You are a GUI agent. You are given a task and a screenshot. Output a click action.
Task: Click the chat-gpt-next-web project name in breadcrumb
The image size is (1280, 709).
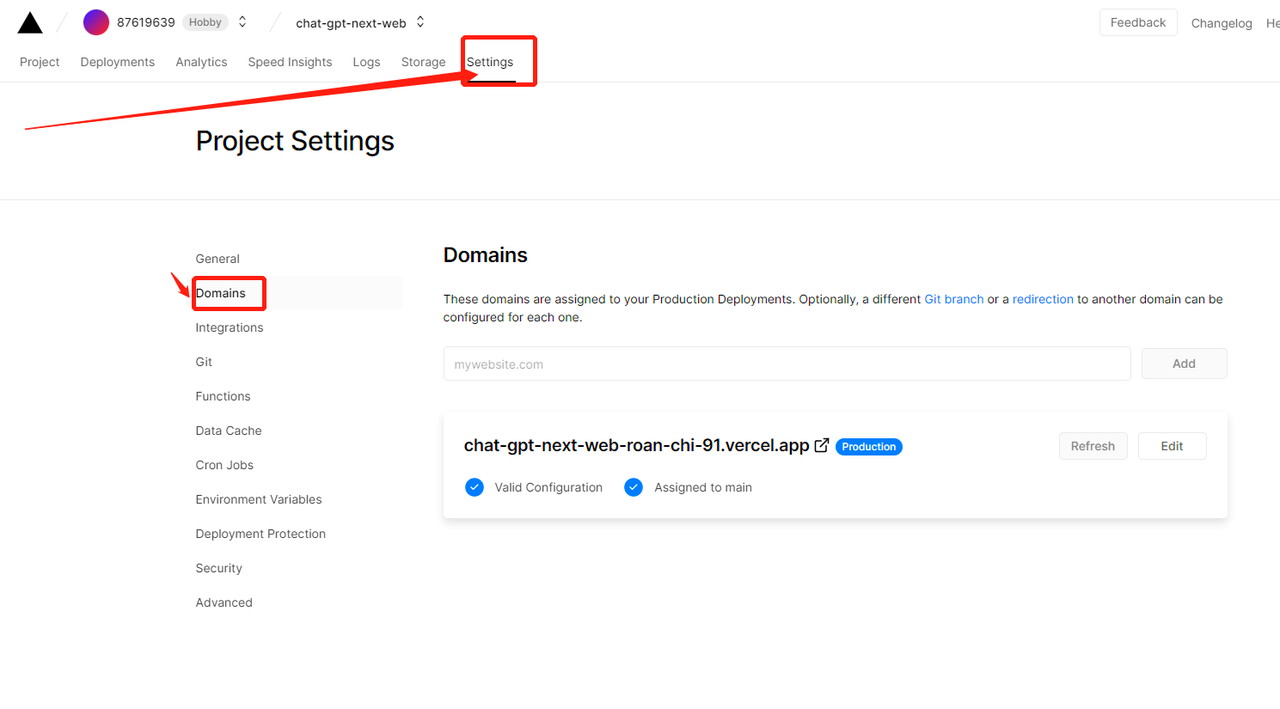351,22
